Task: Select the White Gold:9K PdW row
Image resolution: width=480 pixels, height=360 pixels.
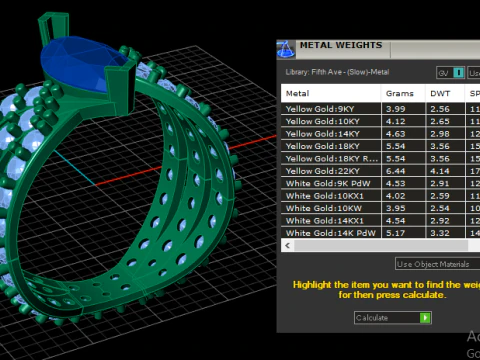Action: pos(380,183)
